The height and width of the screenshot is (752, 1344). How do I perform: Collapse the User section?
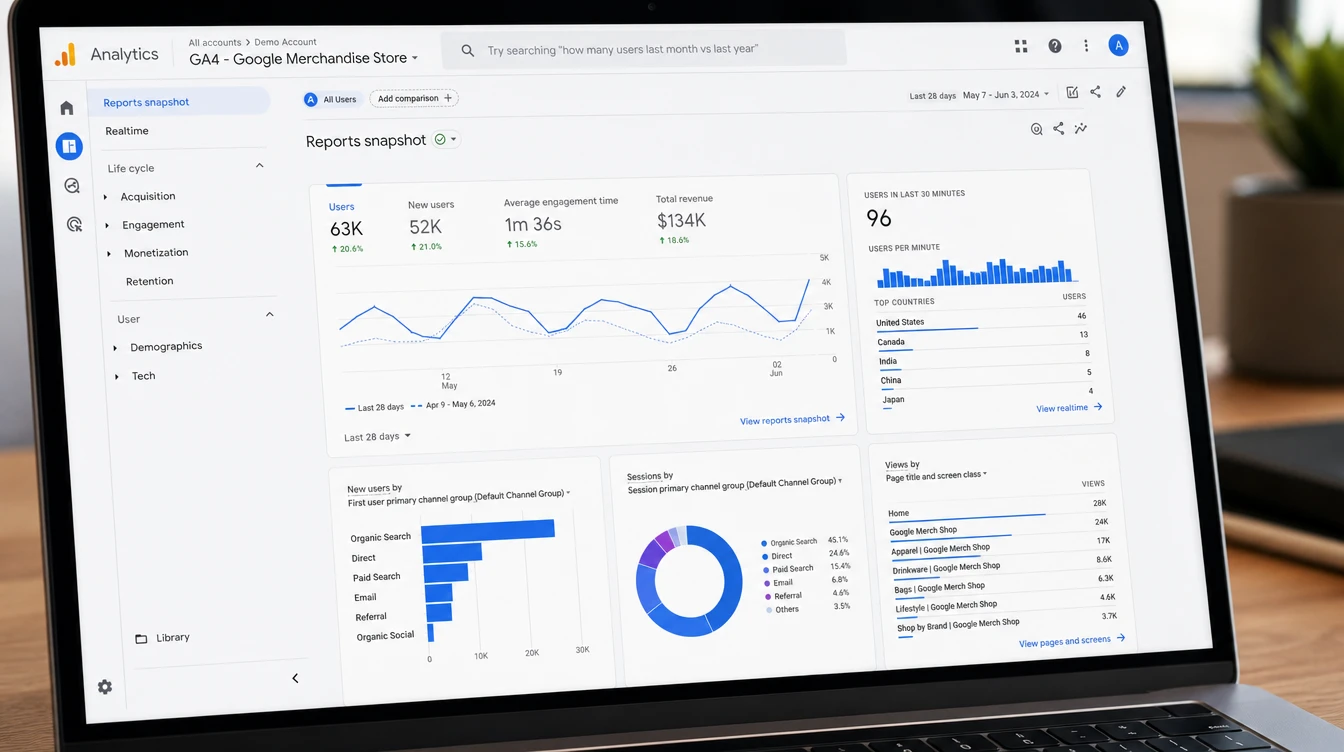coord(269,315)
